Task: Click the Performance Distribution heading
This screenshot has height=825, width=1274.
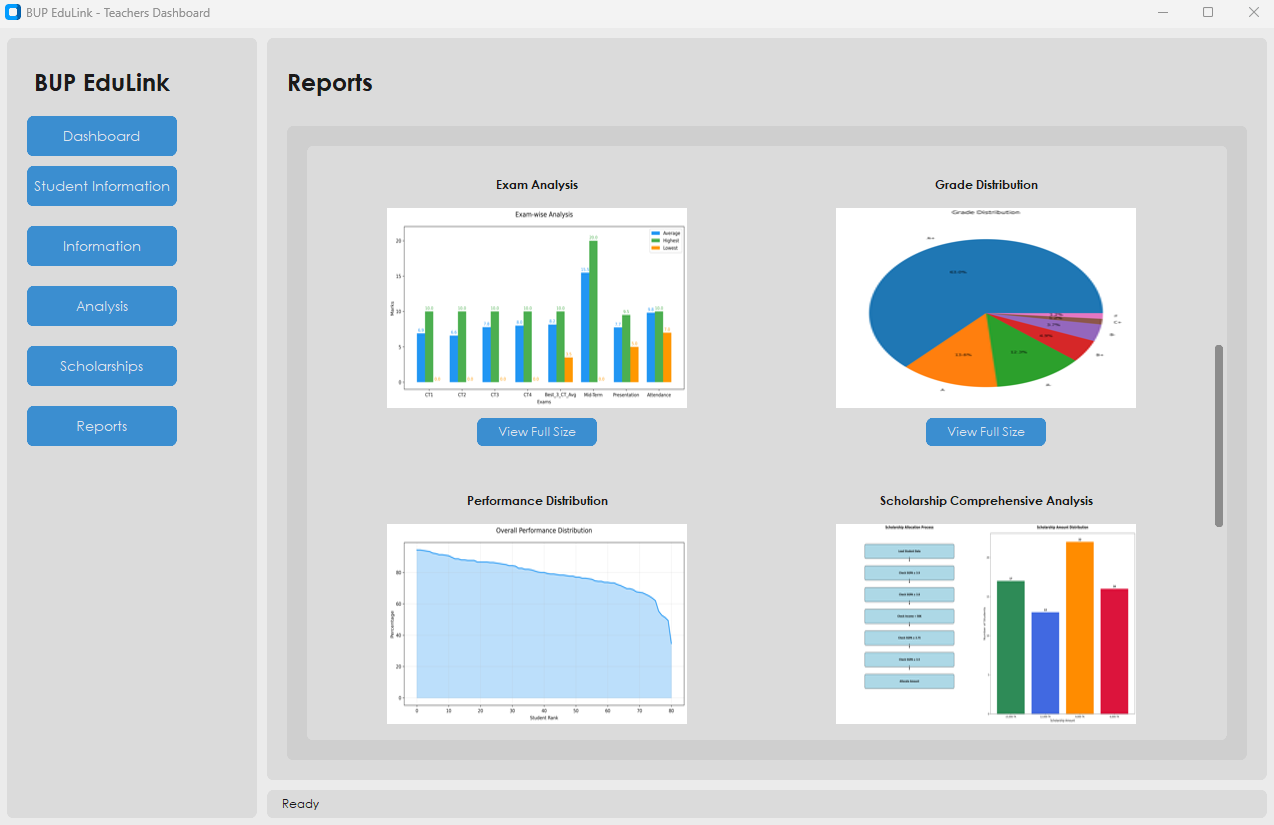Action: pyautogui.click(x=536, y=500)
